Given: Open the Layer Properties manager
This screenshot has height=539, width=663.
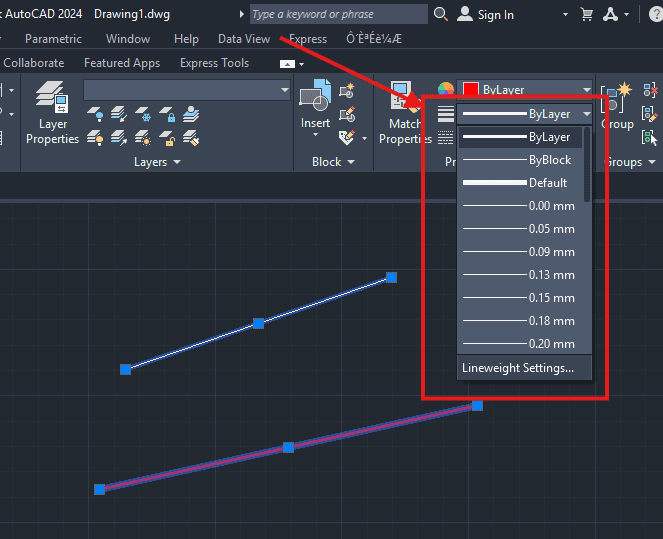Looking at the screenshot, I should click(x=52, y=114).
